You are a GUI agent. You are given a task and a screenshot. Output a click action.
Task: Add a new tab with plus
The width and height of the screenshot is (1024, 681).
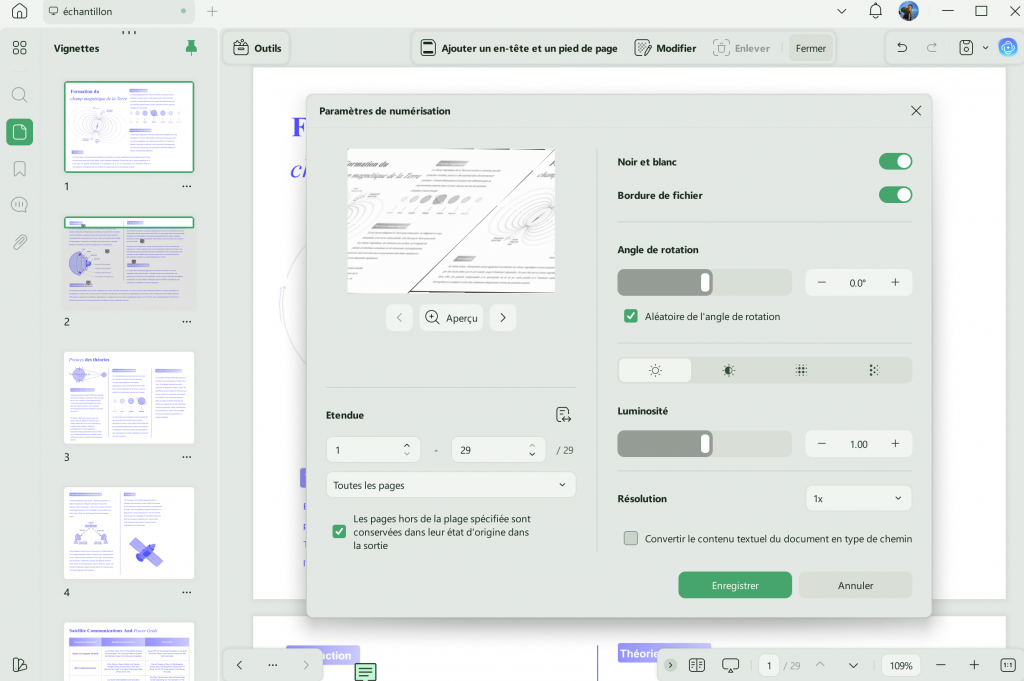212,11
